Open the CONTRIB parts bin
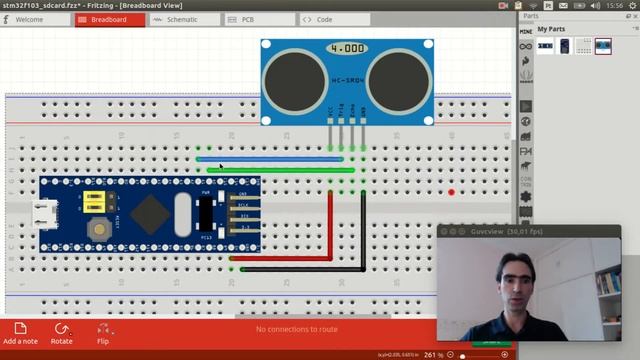Screen dimensions: 640x360 tap(526, 182)
